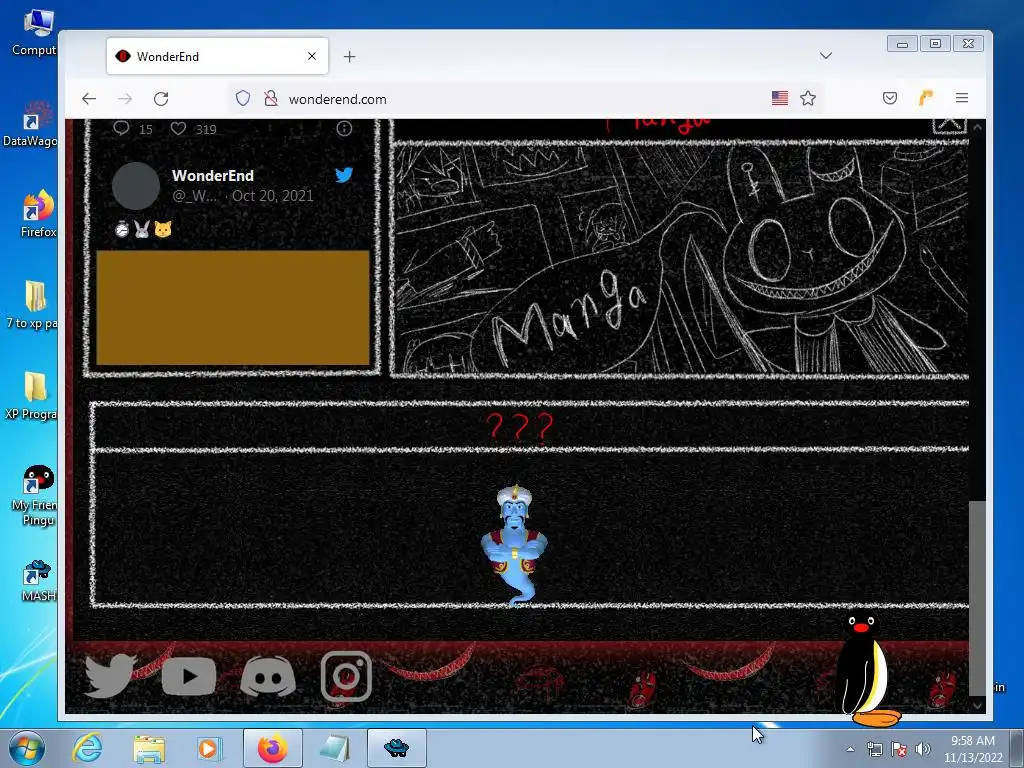Click the orange extension icon in toolbar
This screenshot has width=1024, height=768.
click(926, 98)
